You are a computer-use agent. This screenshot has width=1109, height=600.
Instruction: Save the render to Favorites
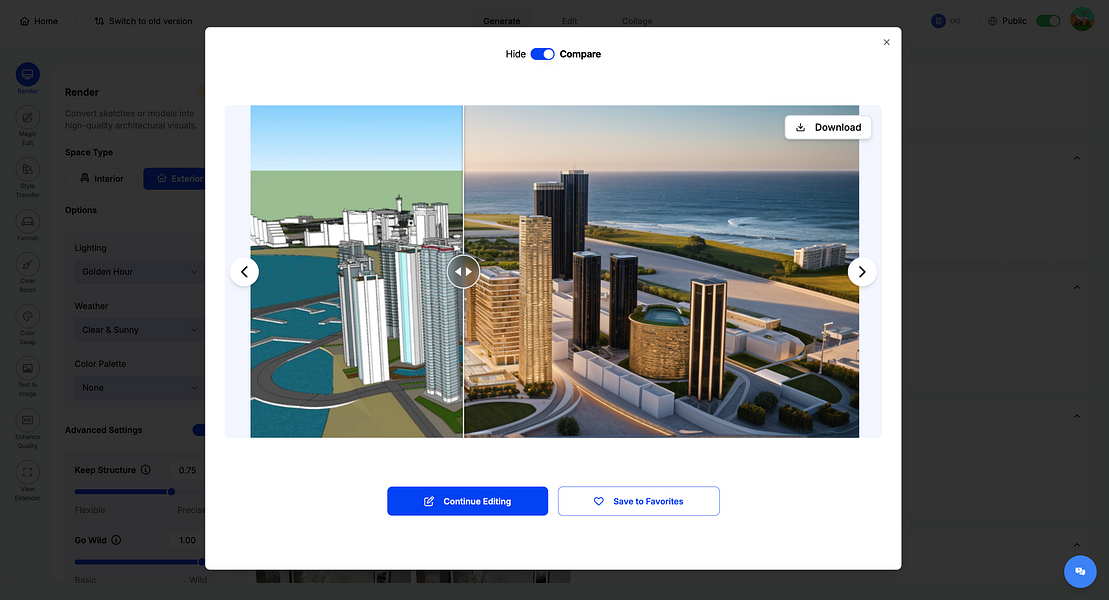(x=639, y=501)
